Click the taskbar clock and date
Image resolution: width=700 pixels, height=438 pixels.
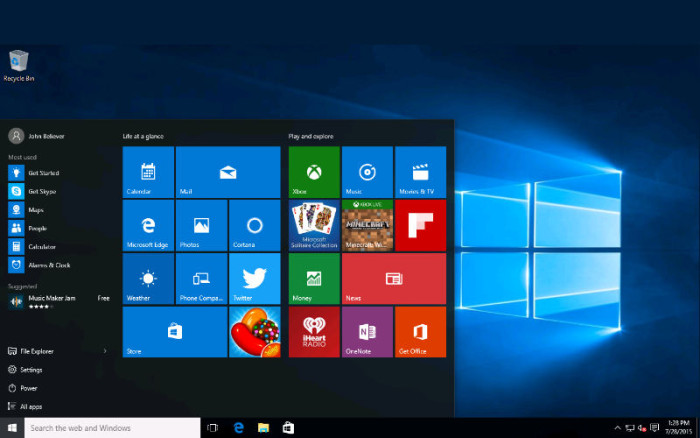tap(679, 428)
